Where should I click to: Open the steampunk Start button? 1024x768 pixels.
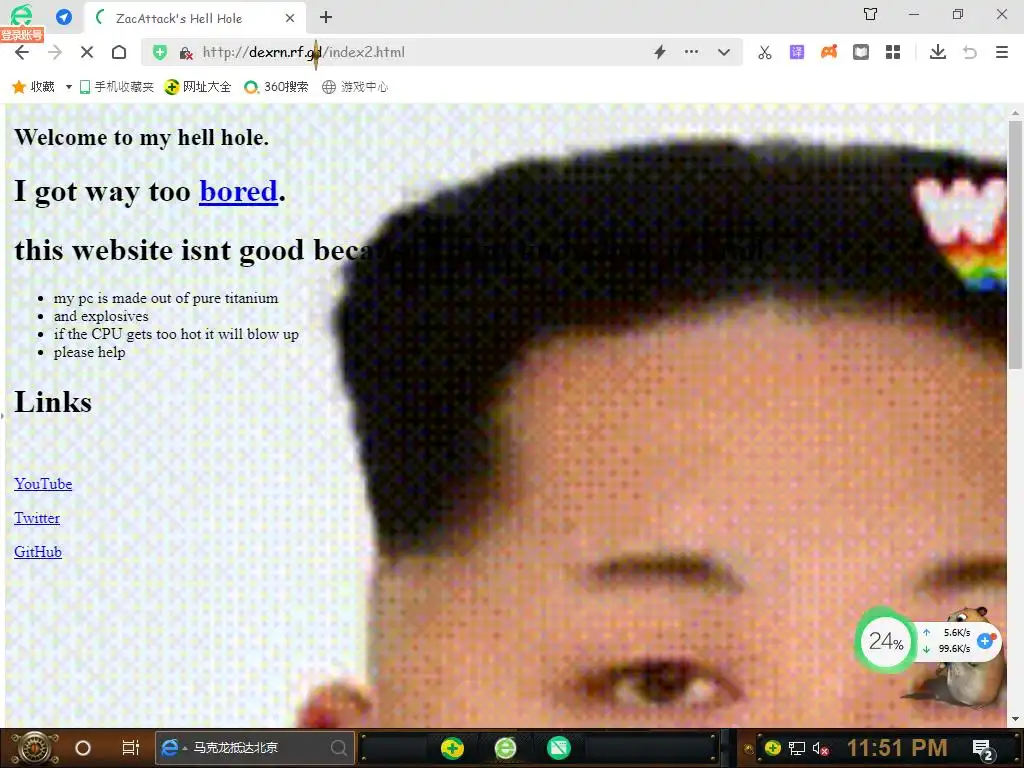click(x=34, y=748)
